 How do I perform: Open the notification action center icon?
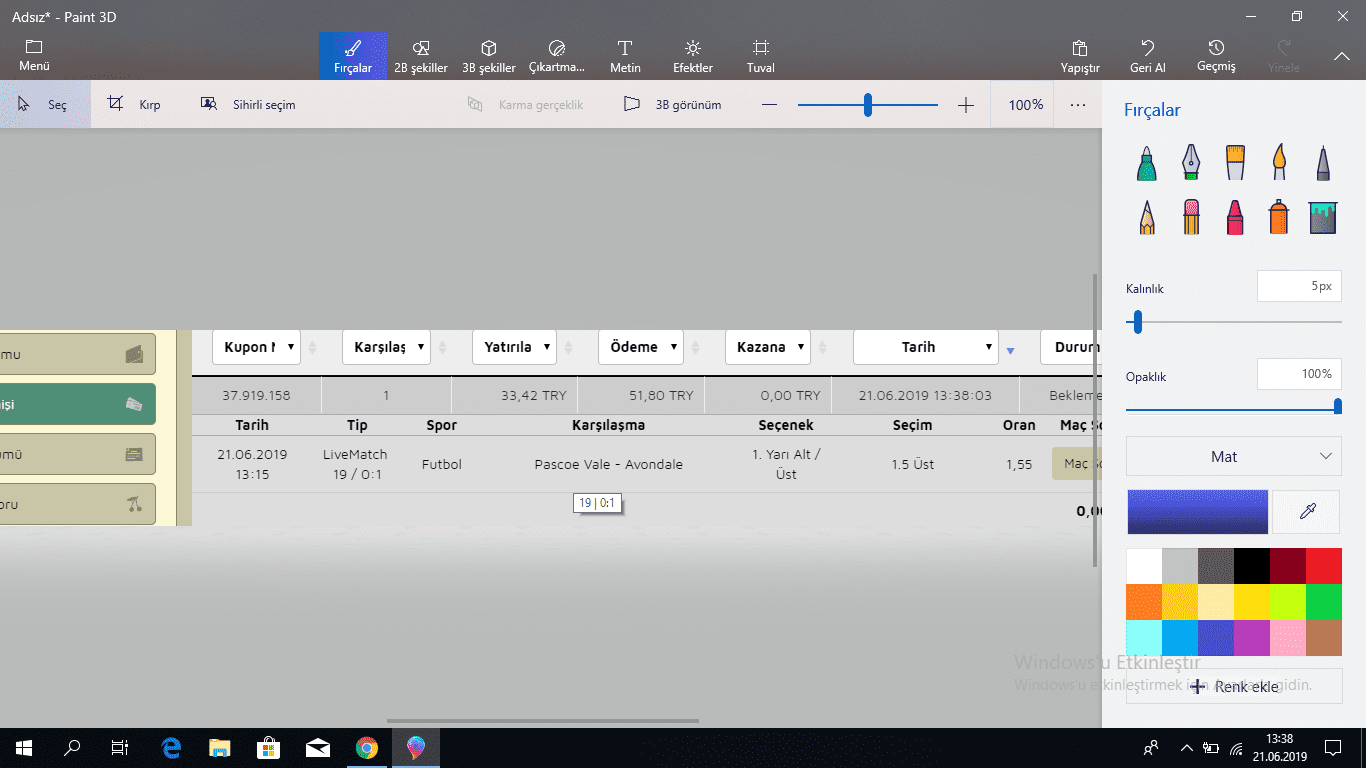click(1333, 747)
